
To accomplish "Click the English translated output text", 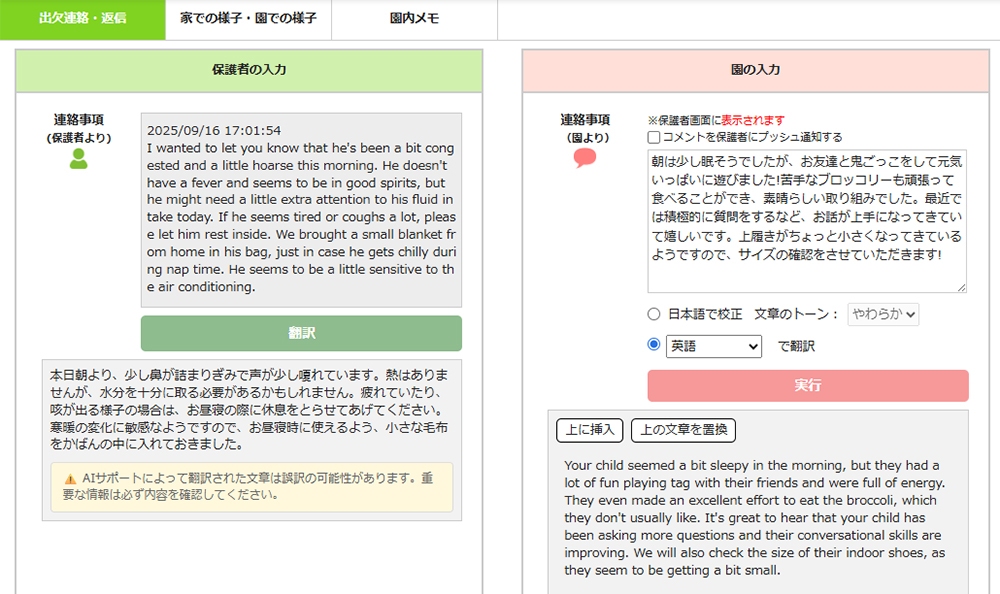I will pyautogui.click(x=756, y=517).
